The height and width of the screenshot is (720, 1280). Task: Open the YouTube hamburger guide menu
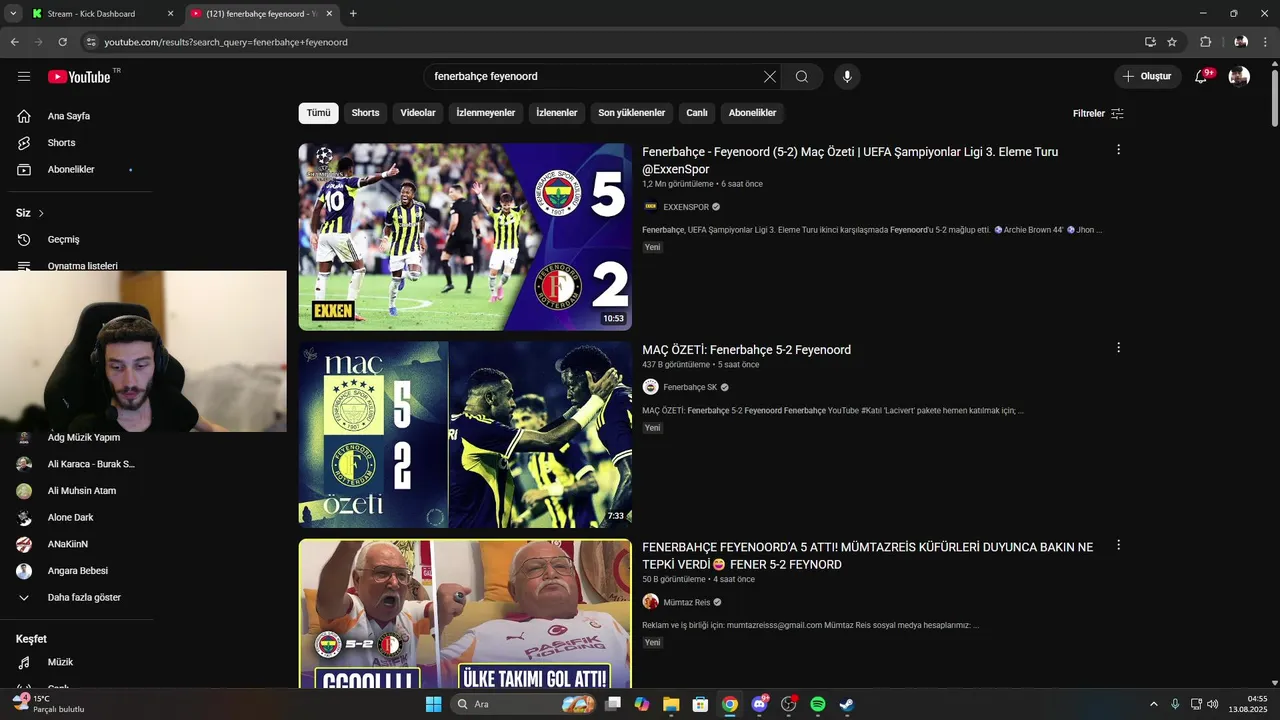pos(24,77)
